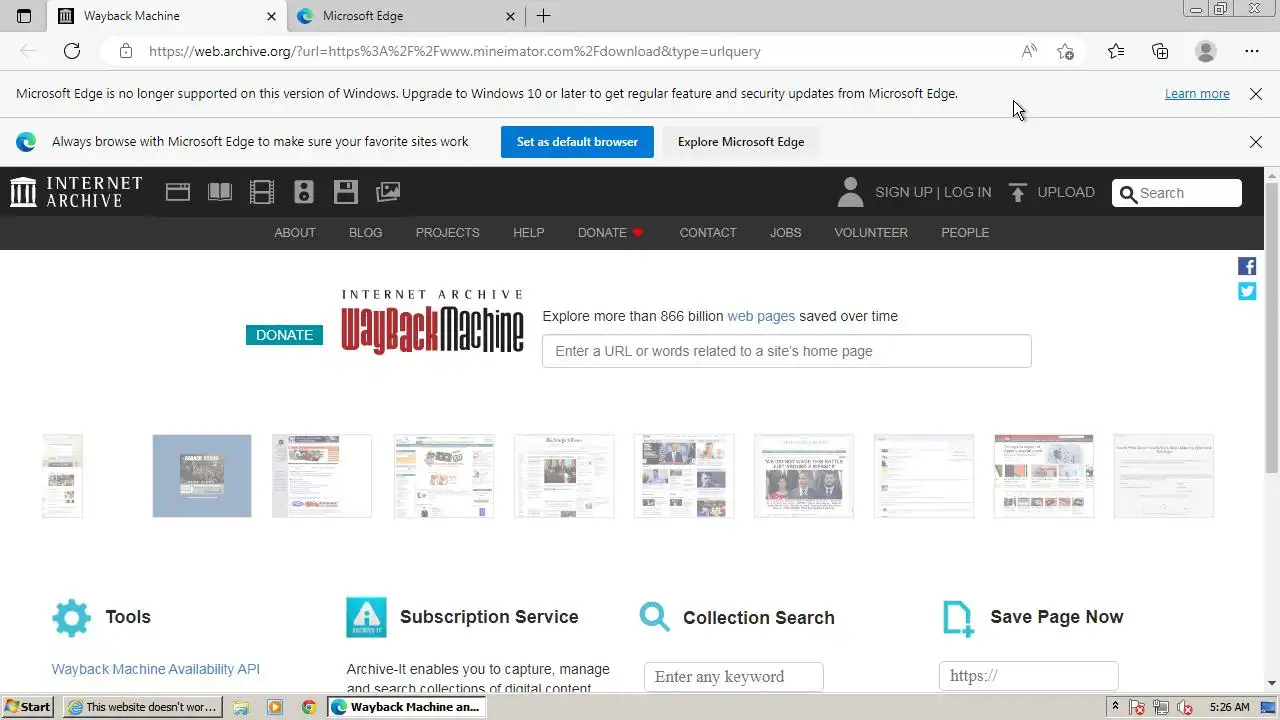The width and height of the screenshot is (1280, 720).
Task: Open the Video film icon
Action: coord(262,192)
